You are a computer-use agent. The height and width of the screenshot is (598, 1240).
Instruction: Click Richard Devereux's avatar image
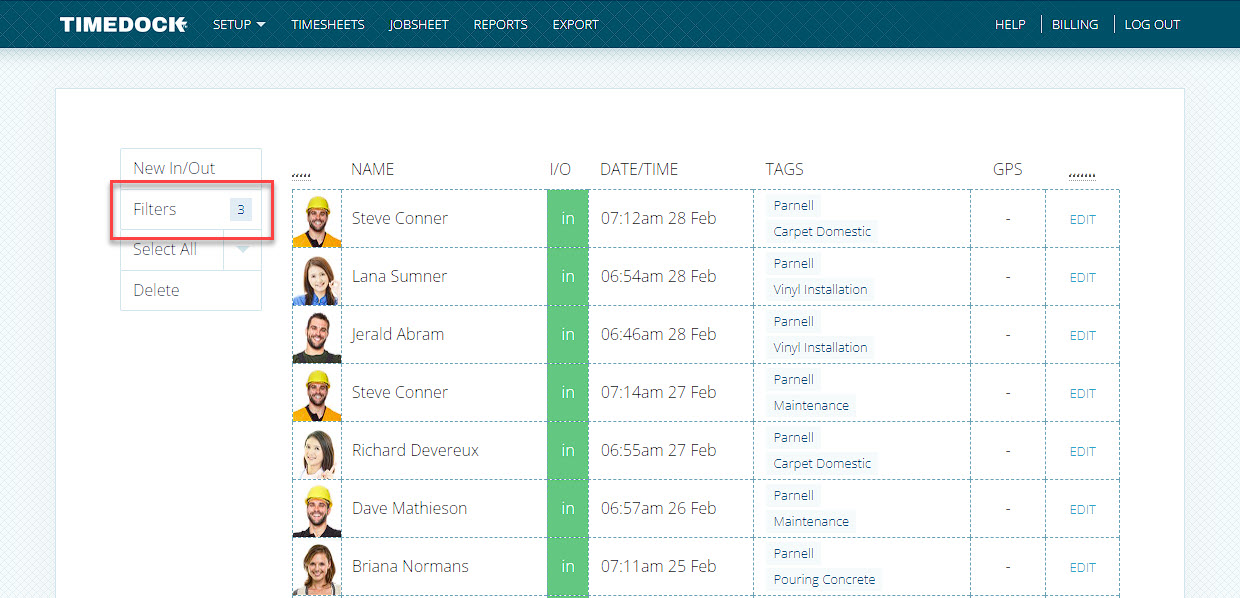click(x=317, y=452)
